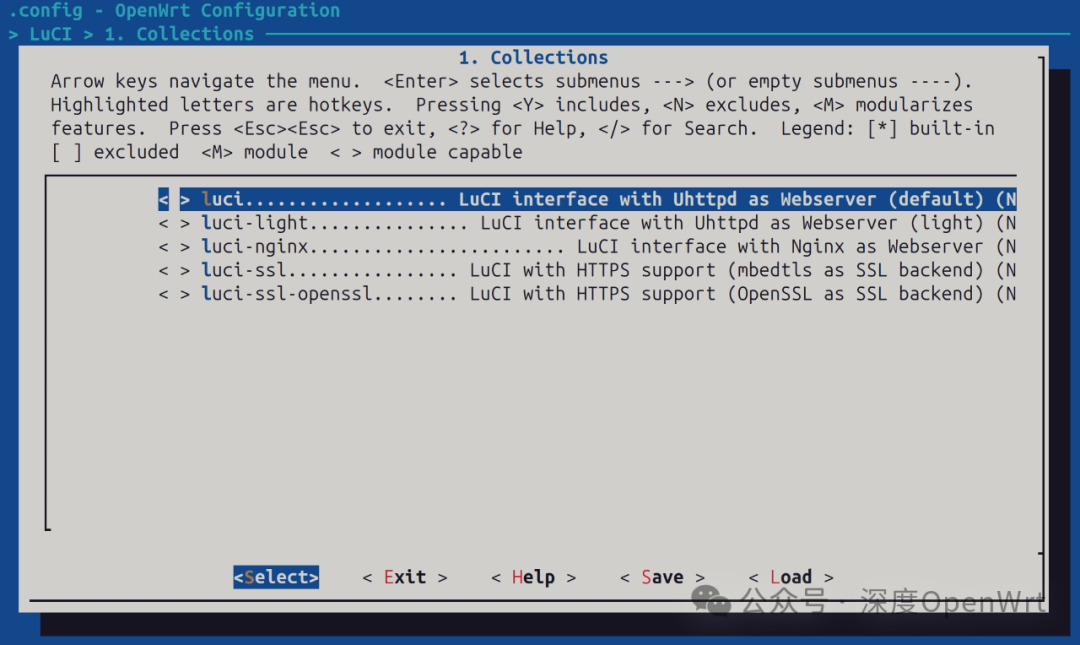Image resolution: width=1080 pixels, height=645 pixels.
Task: Click the '.config - OpenWrt Configuration' header
Action: click(x=174, y=11)
